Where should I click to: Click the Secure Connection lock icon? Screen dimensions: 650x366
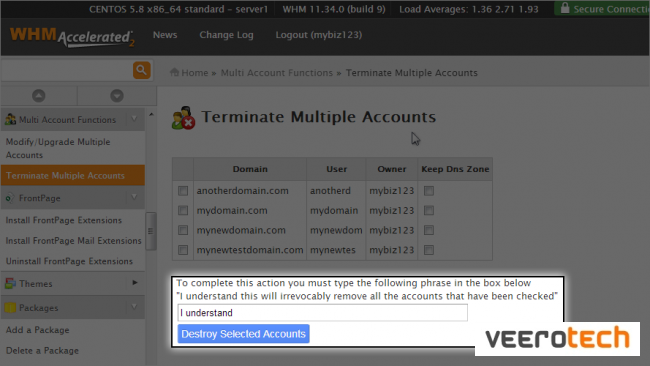(x=565, y=7)
